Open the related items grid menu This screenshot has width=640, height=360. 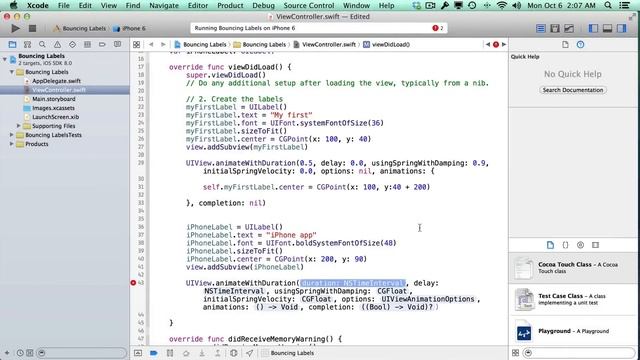click(x=136, y=44)
